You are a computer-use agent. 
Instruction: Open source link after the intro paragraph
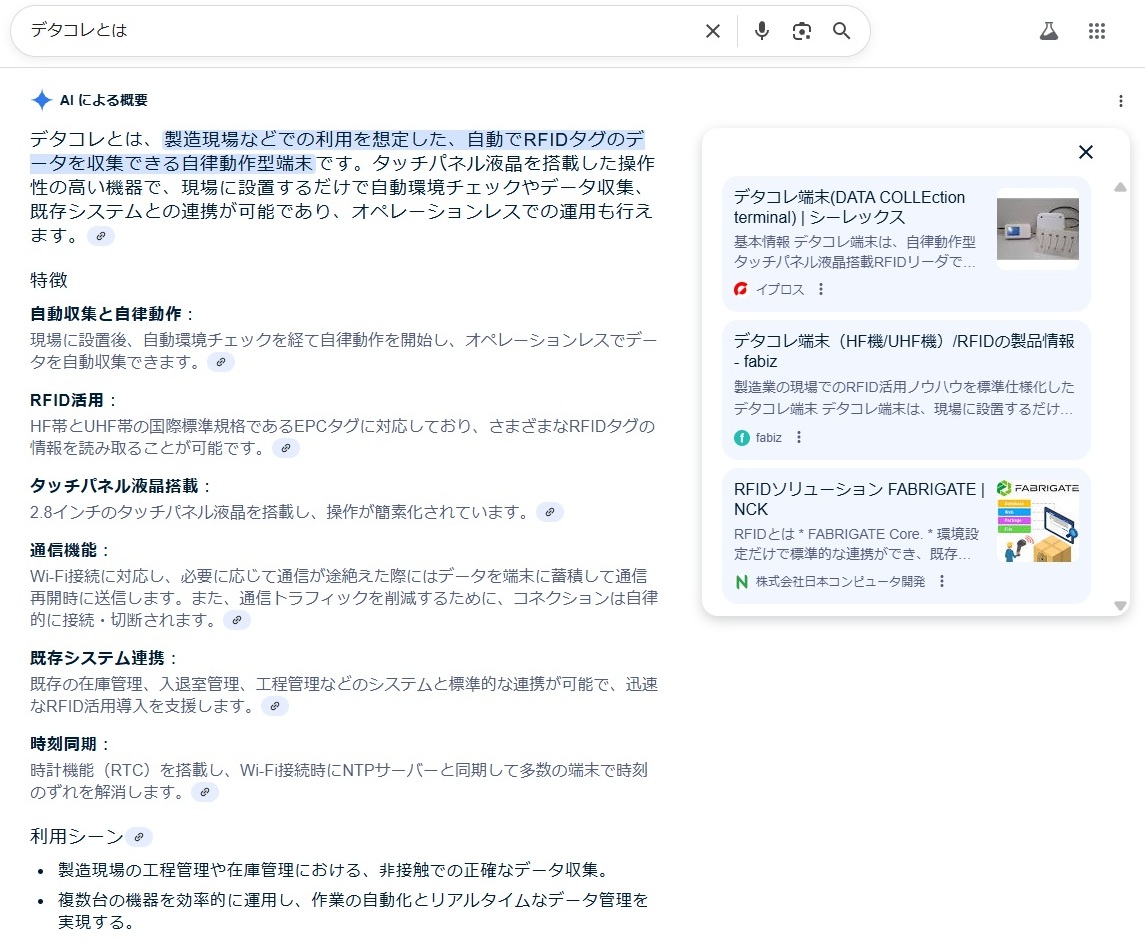101,236
